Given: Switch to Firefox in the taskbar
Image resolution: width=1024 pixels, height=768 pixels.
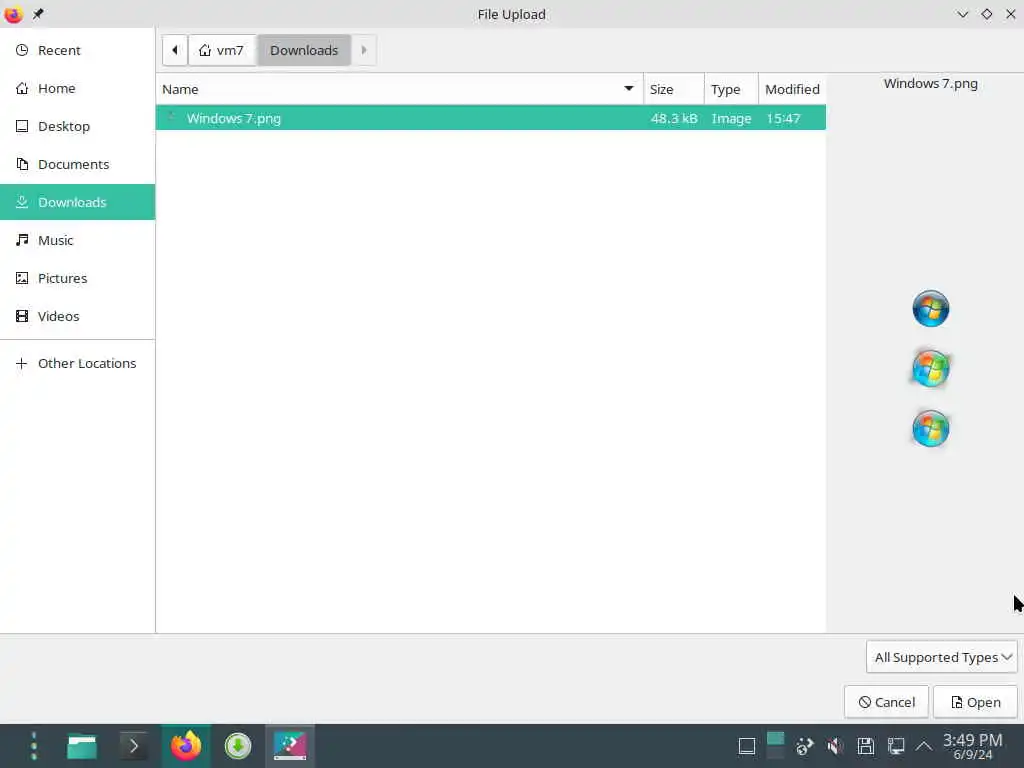Looking at the screenshot, I should (186, 746).
